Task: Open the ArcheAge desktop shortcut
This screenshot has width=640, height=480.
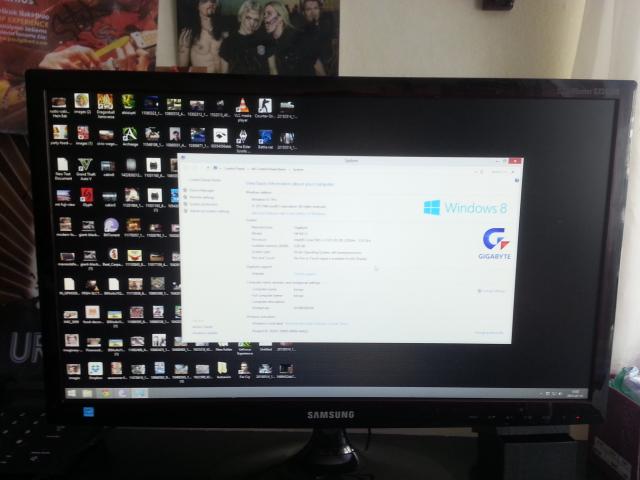Action: [129, 135]
